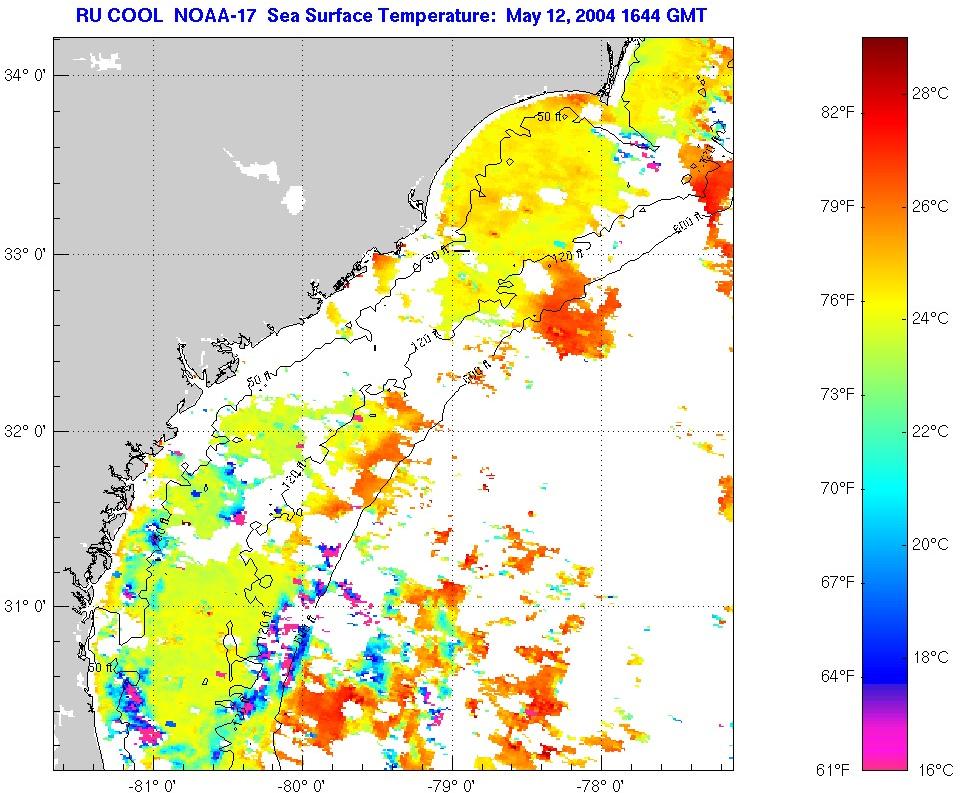
Task: Click the 24°C colorbar label
Action: tap(930, 319)
